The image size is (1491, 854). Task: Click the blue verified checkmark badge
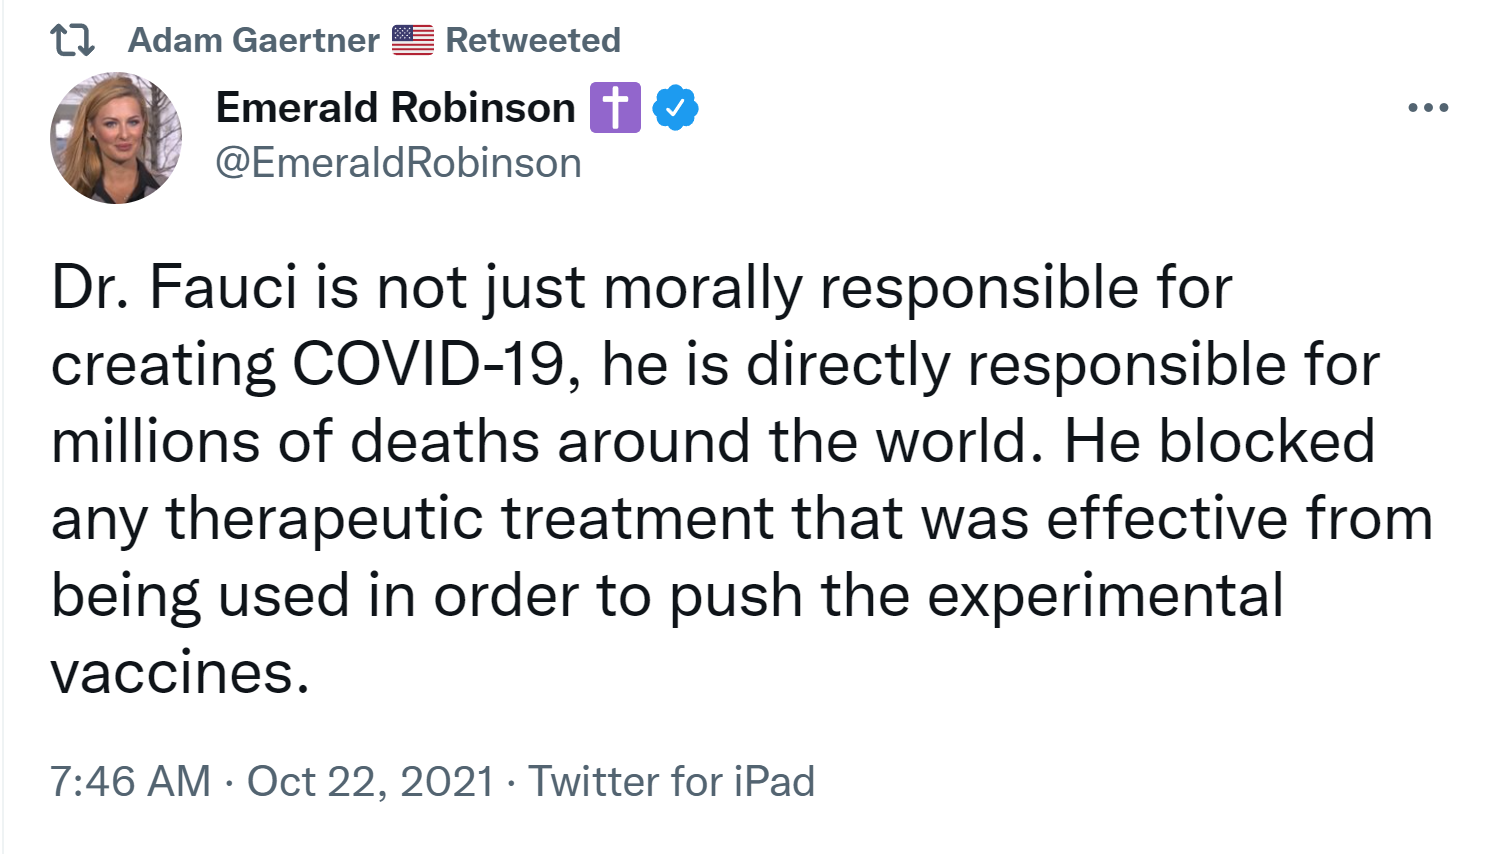point(676,108)
